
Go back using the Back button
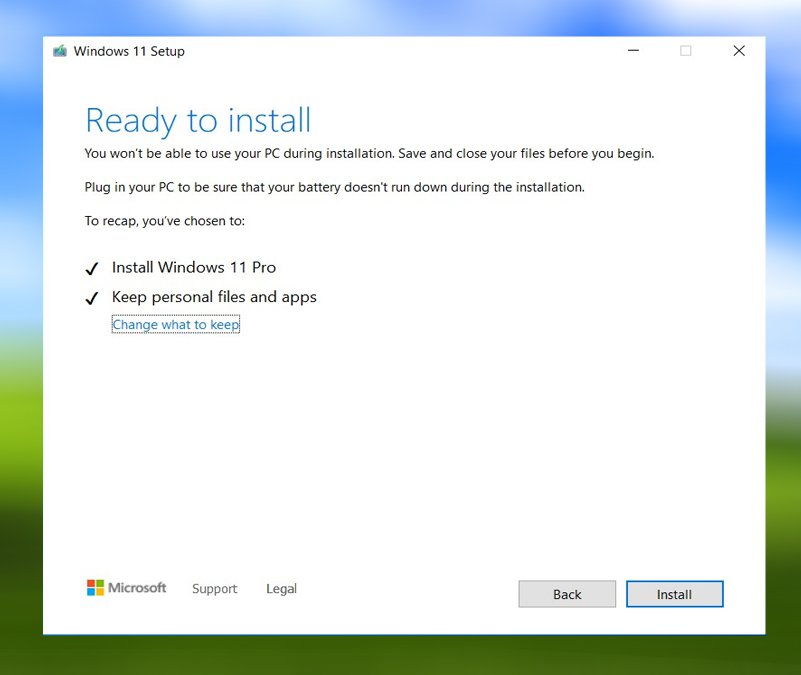click(x=566, y=593)
